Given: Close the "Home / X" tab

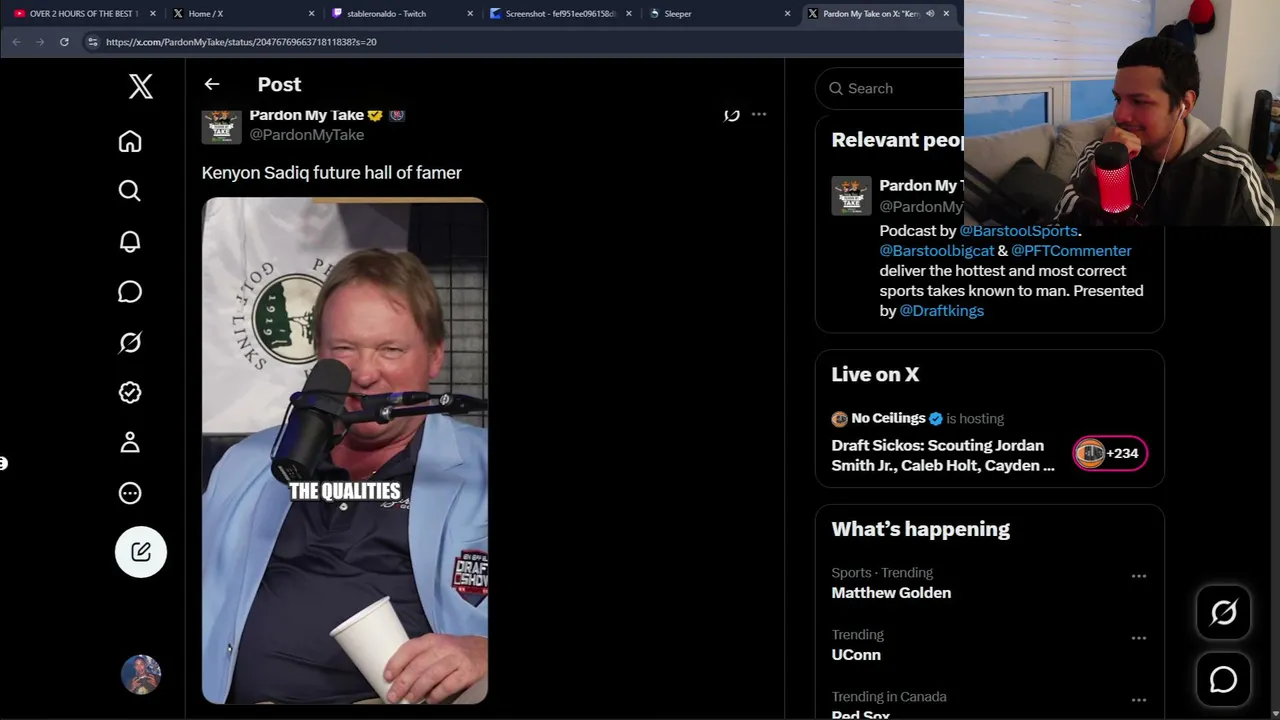Looking at the screenshot, I should pos(311,14).
